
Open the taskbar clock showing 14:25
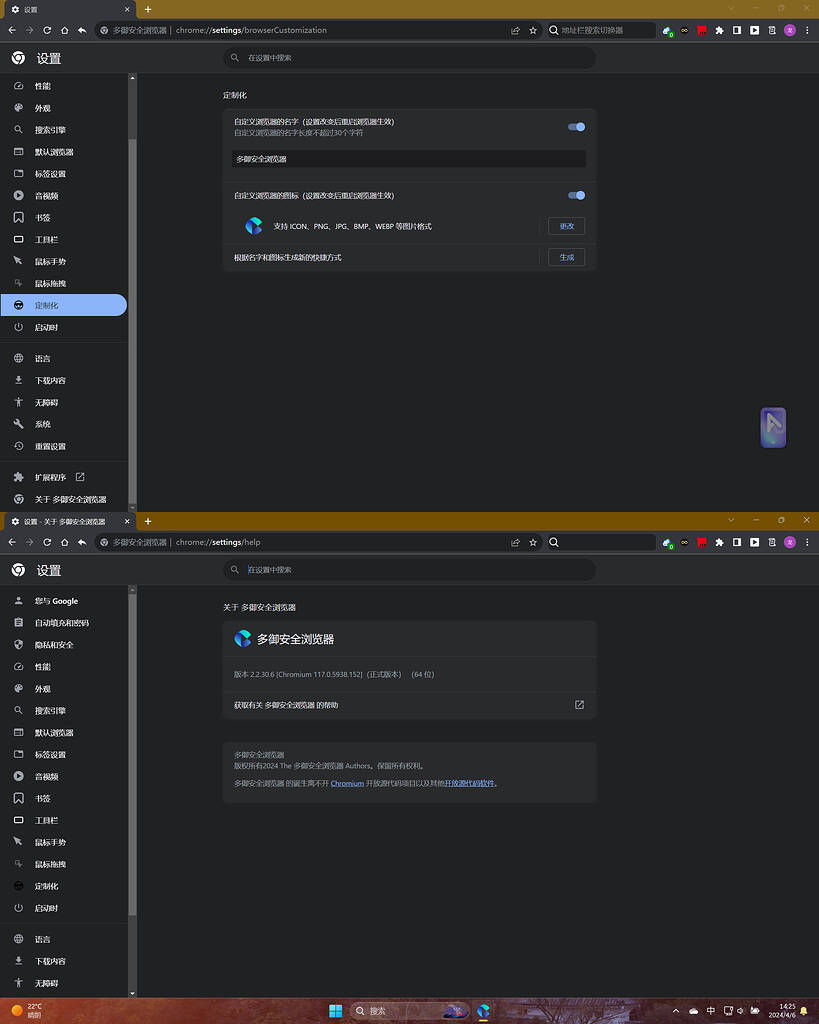782,1011
